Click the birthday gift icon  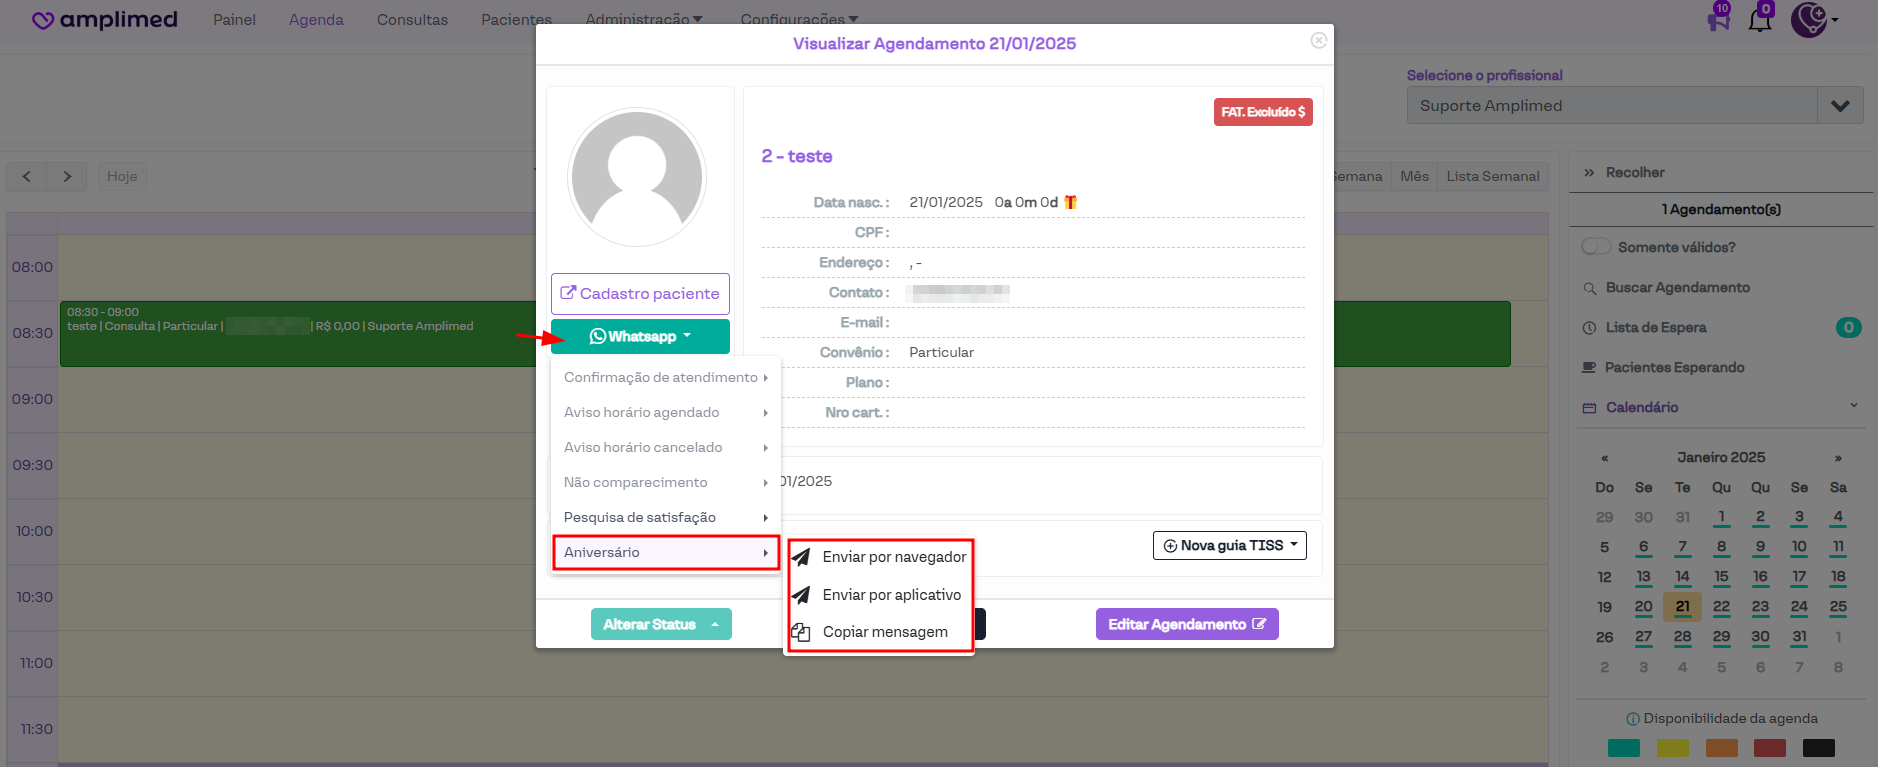[x=1070, y=202]
